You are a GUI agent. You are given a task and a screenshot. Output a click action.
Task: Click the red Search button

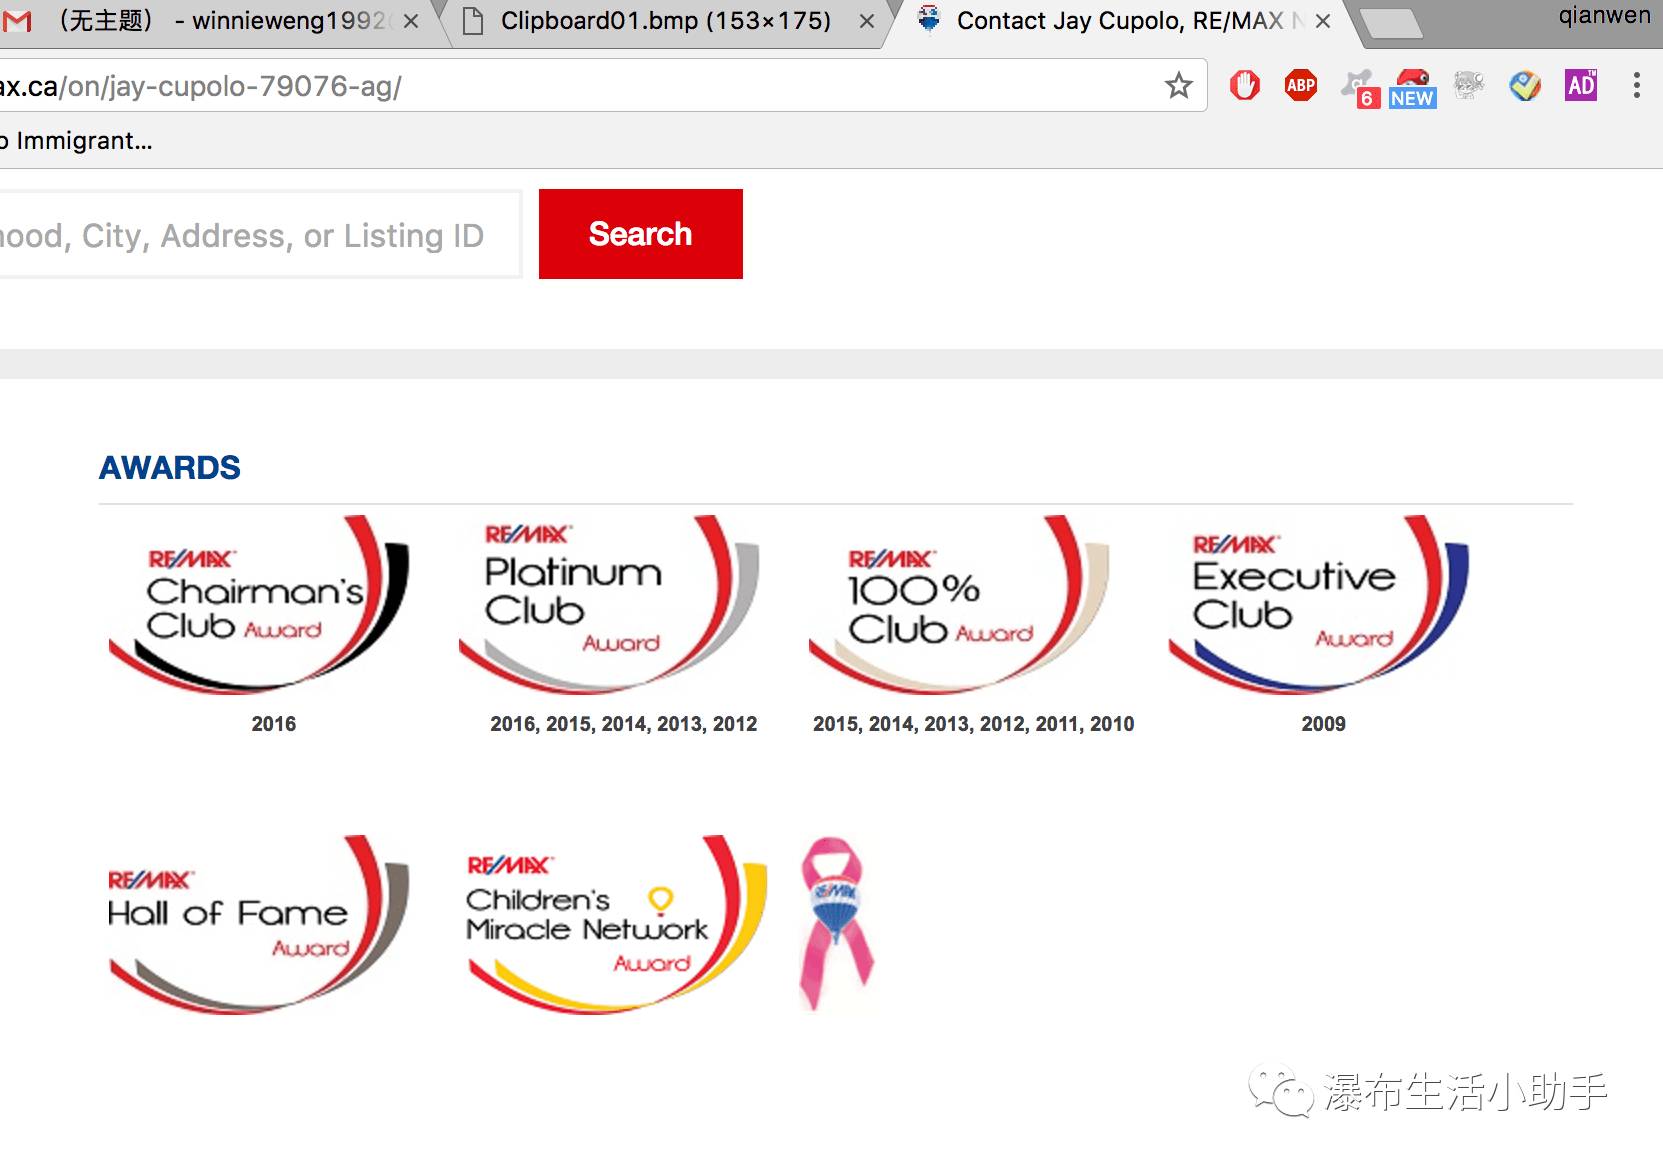(641, 234)
